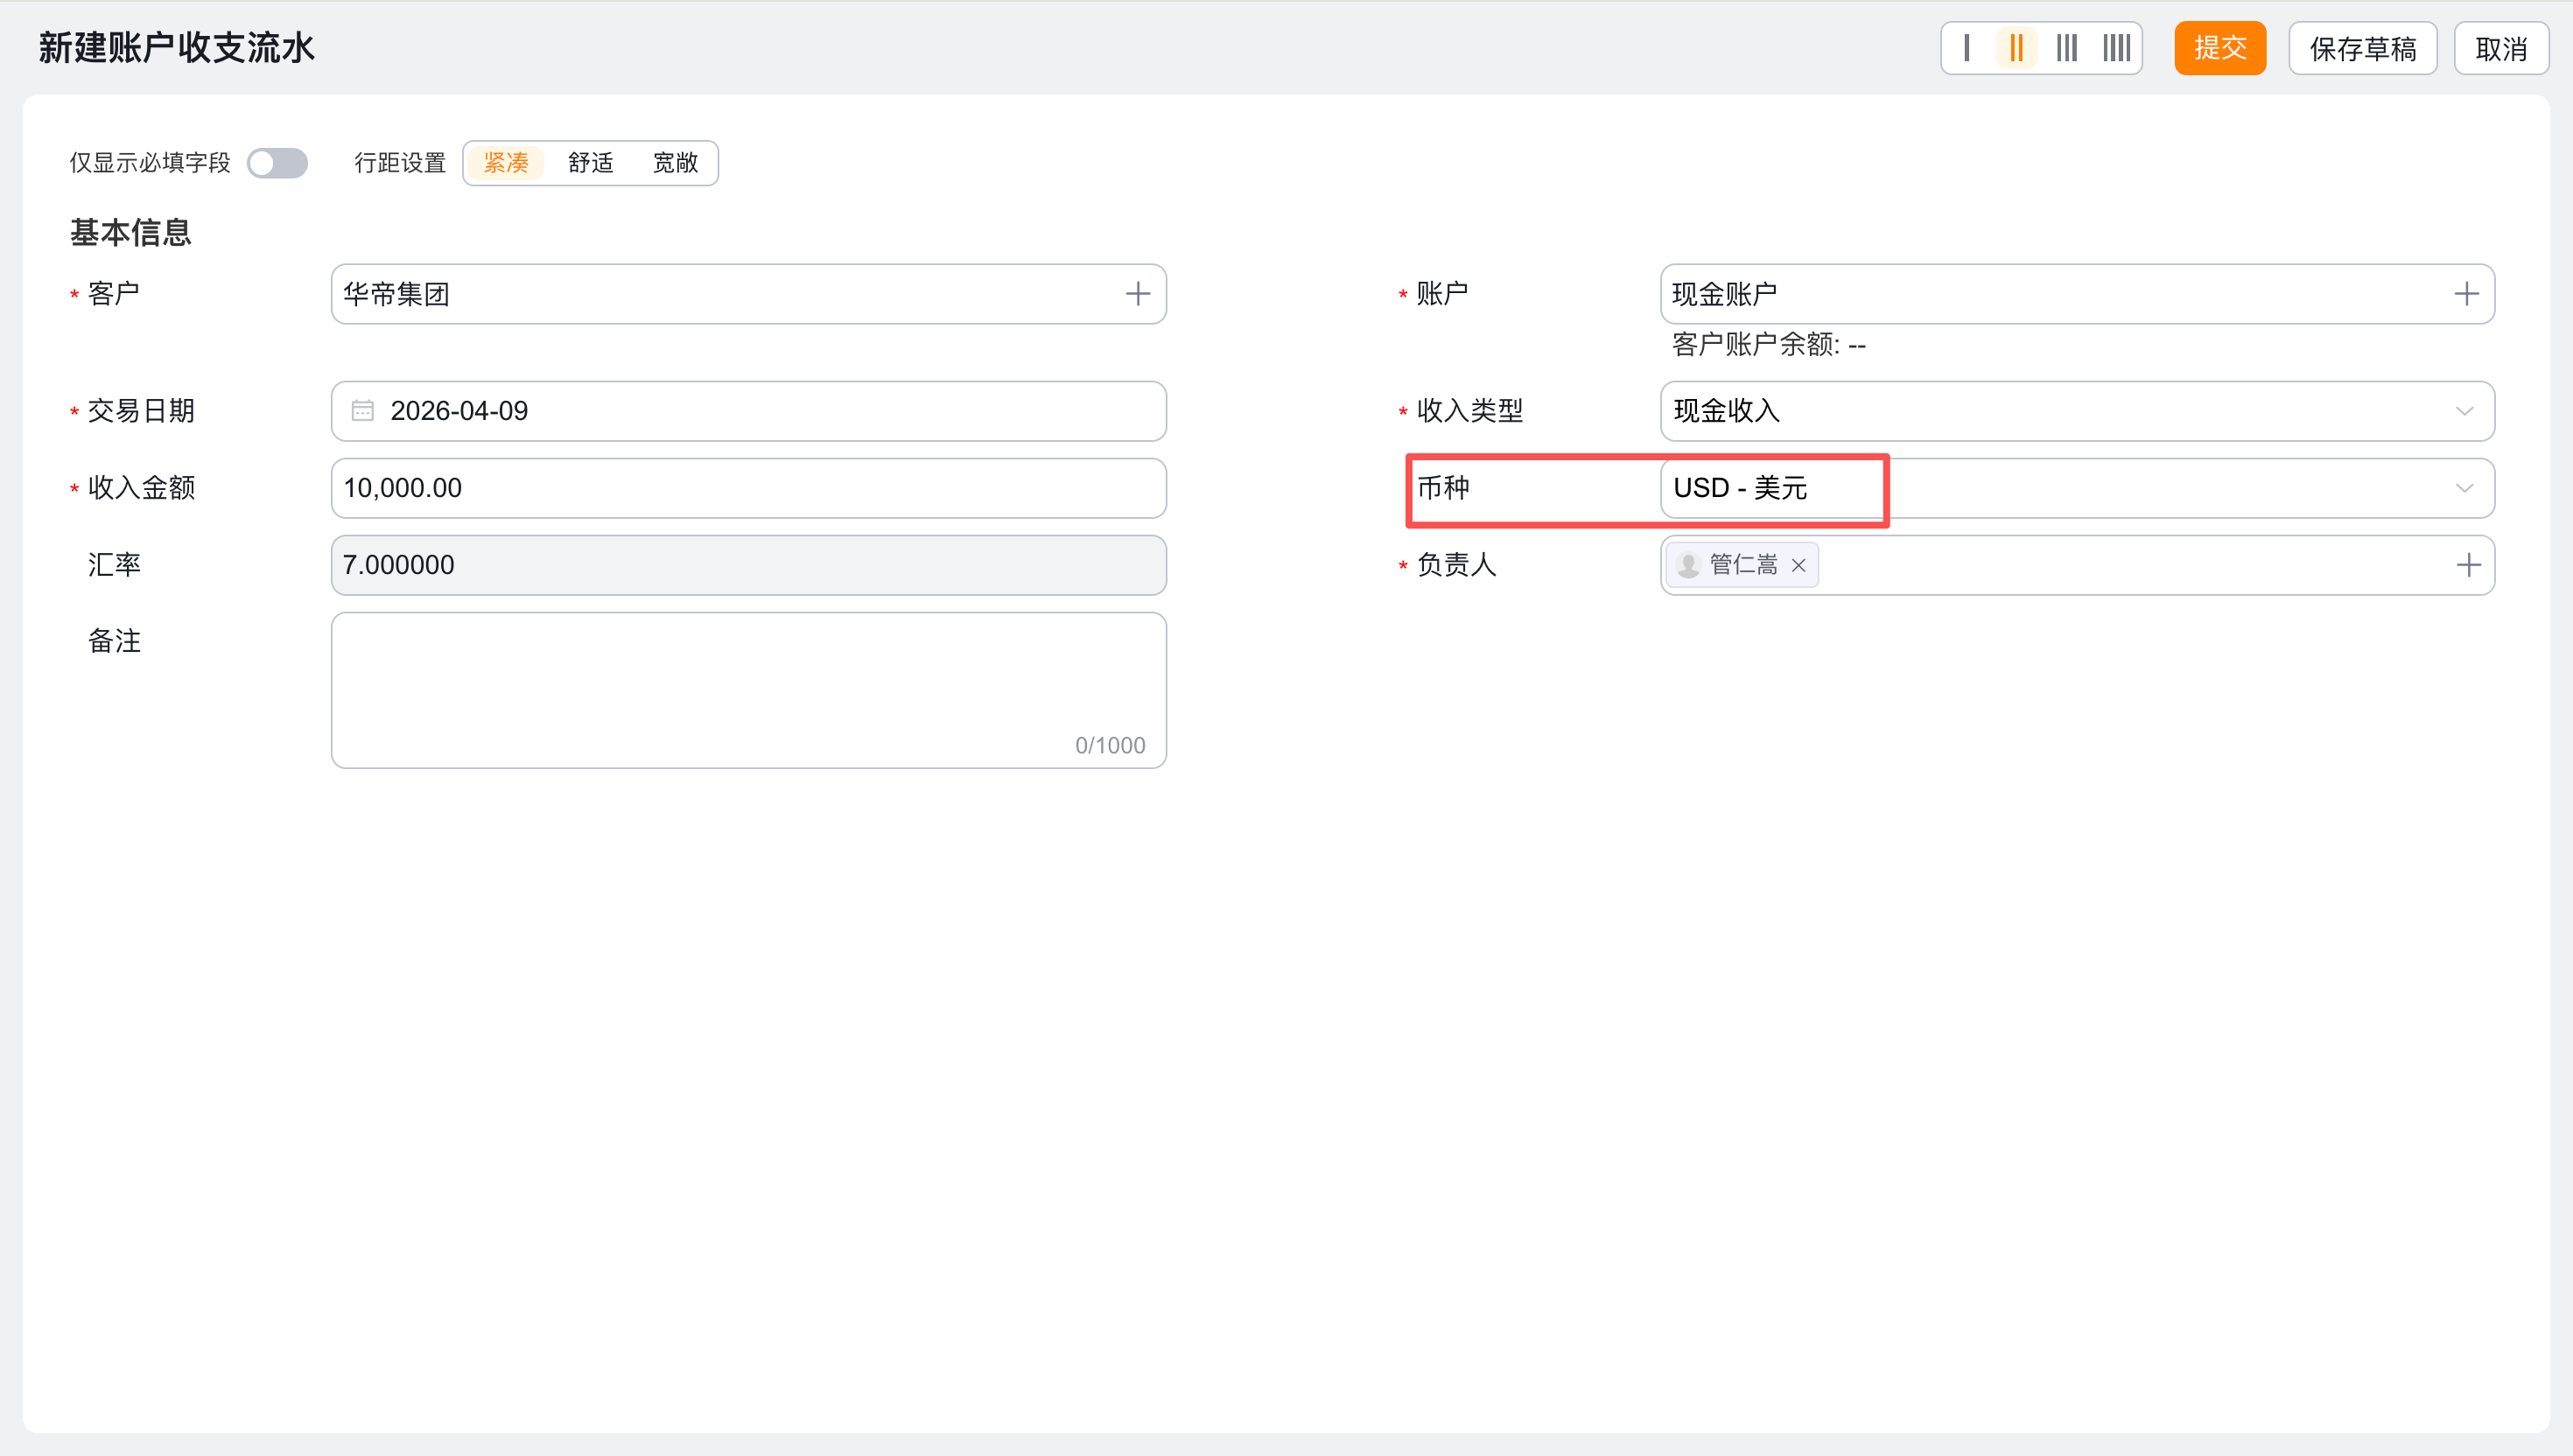This screenshot has width=2573, height=1456.
Task: Click 提交 button
Action: tap(2219, 48)
